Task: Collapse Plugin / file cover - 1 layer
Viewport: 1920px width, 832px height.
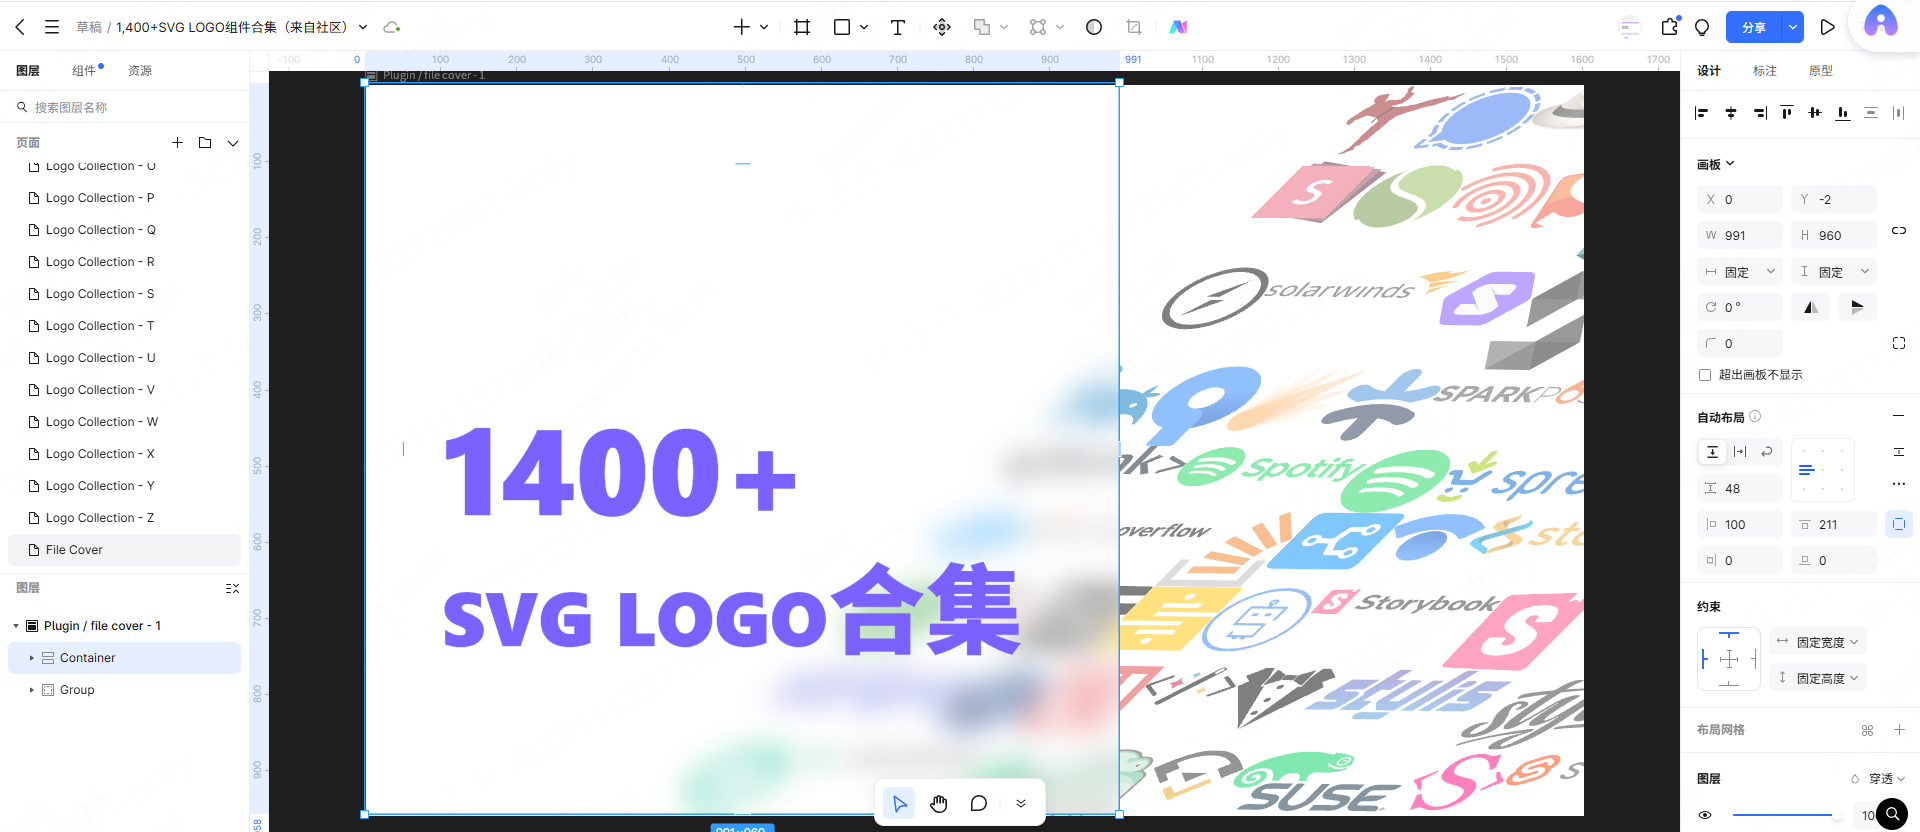Action: (16, 626)
